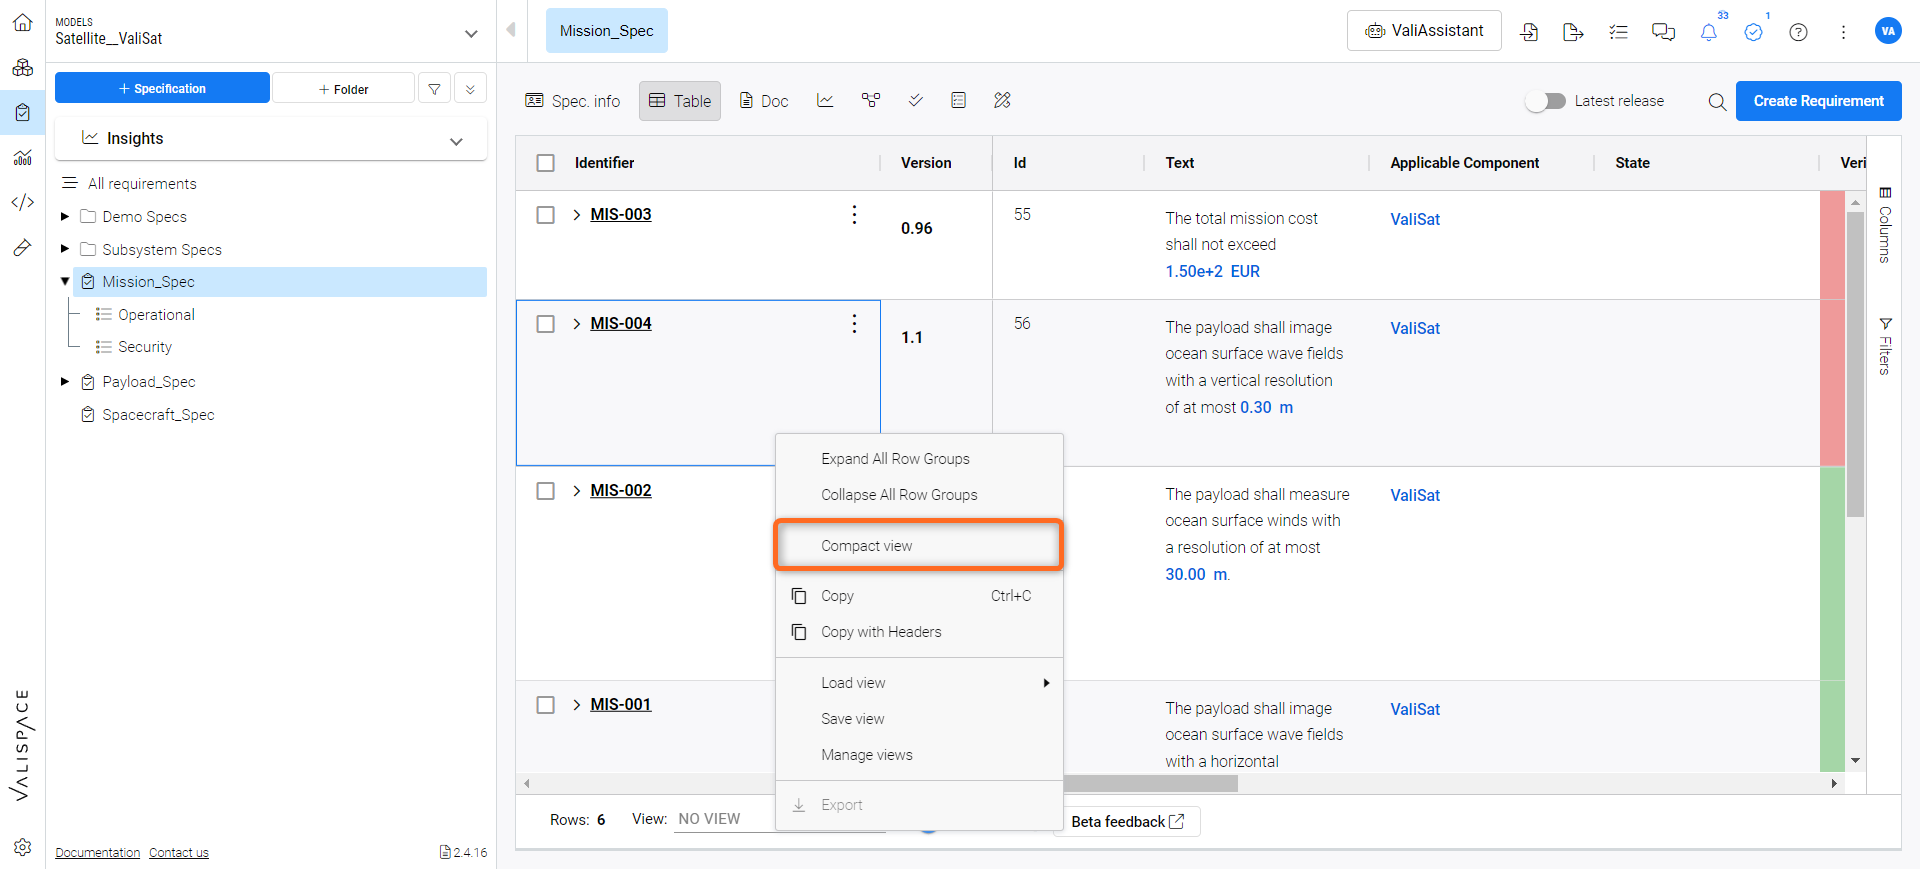The width and height of the screenshot is (1920, 869).
Task: Expand the Subsystem Specs folder
Action: (65, 249)
